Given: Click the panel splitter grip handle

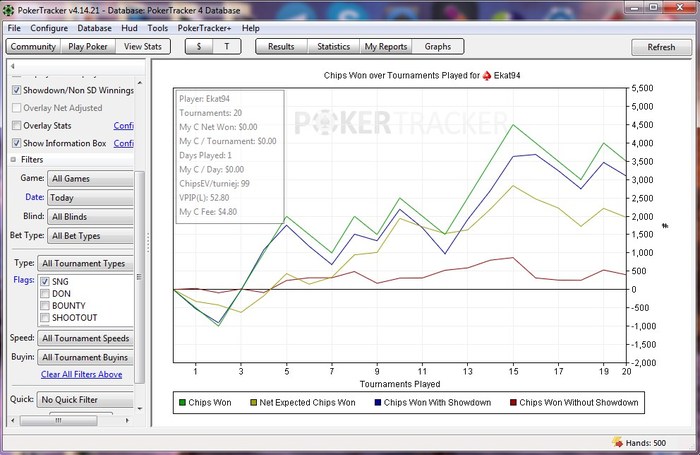Looking at the screenshot, I should [148, 243].
